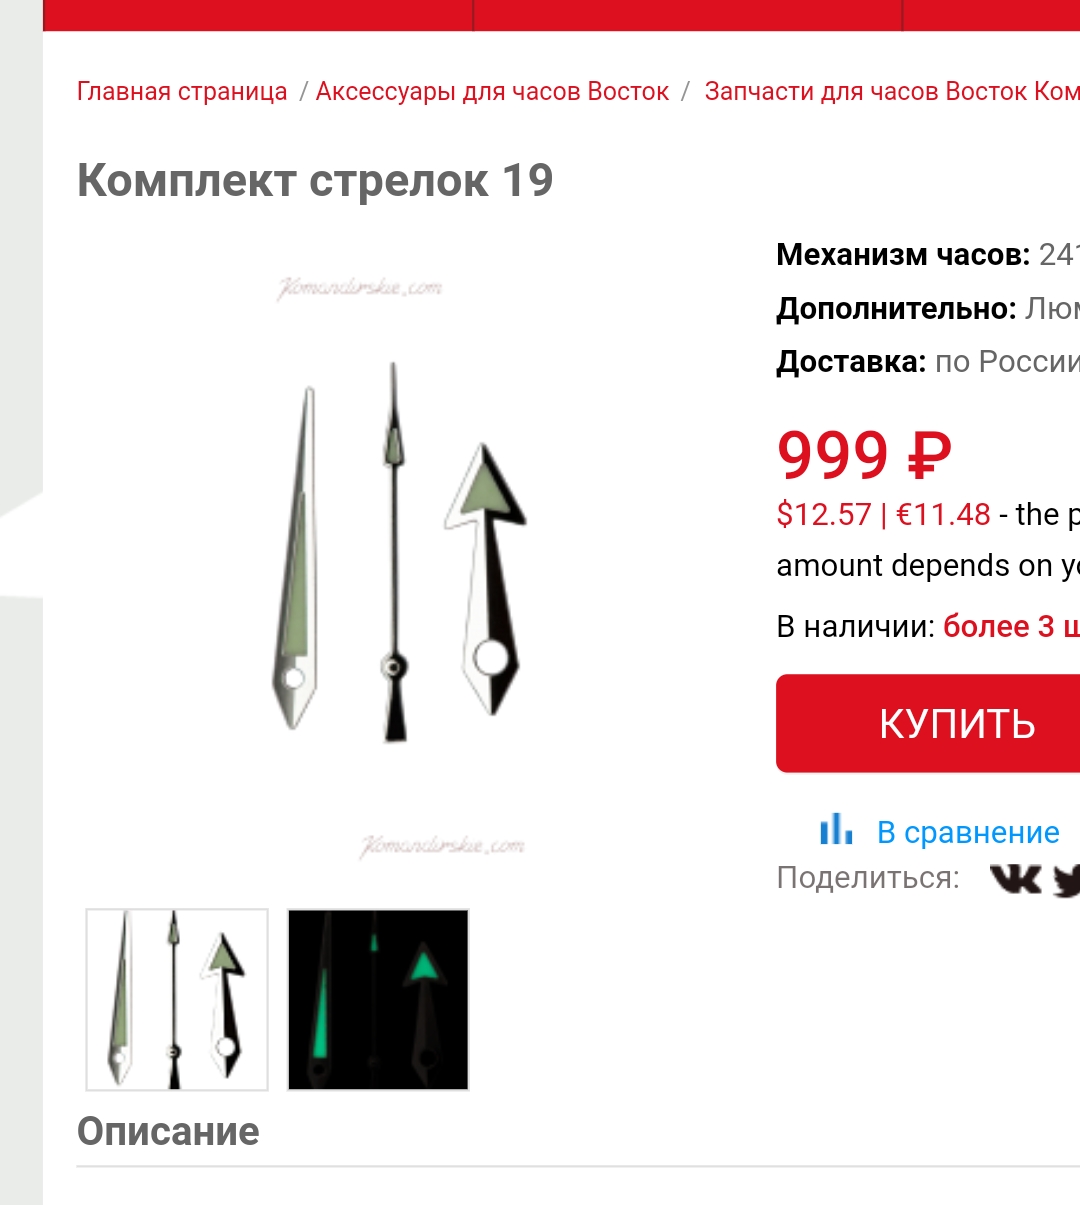Select the glowing lume dark thumbnail
The width and height of the screenshot is (1080, 1205).
coord(378,999)
